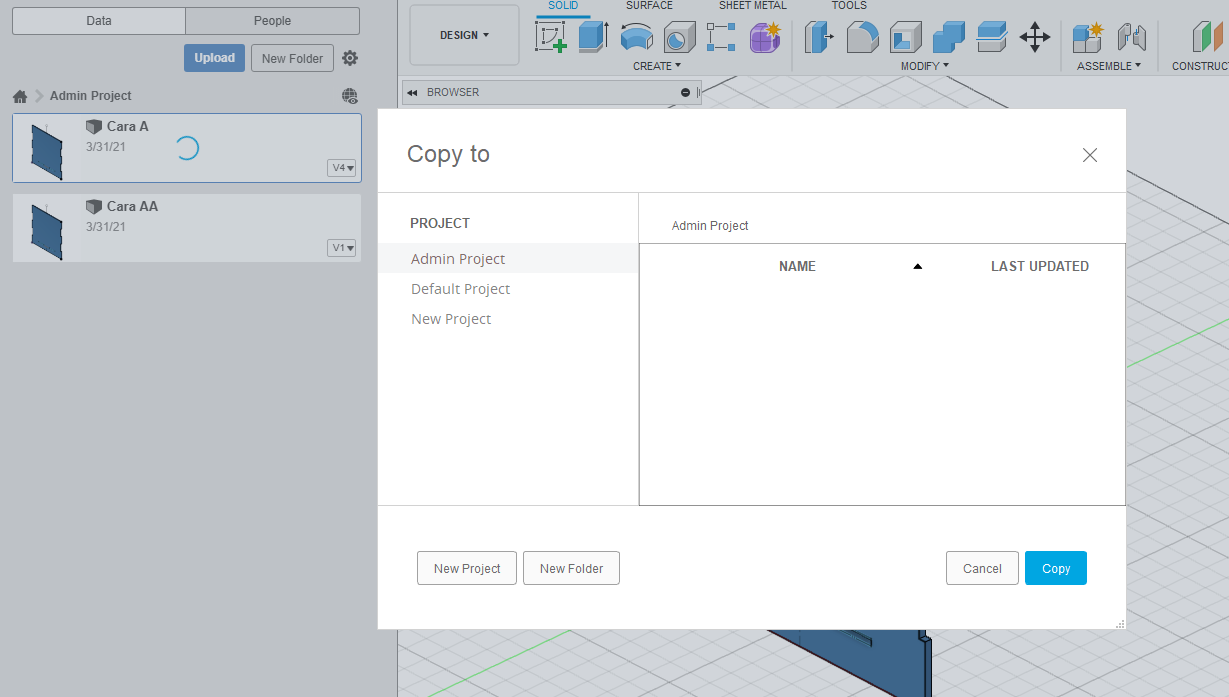The image size is (1229, 697).
Task: Click Admin Project path label in dialog
Action: [710, 226]
